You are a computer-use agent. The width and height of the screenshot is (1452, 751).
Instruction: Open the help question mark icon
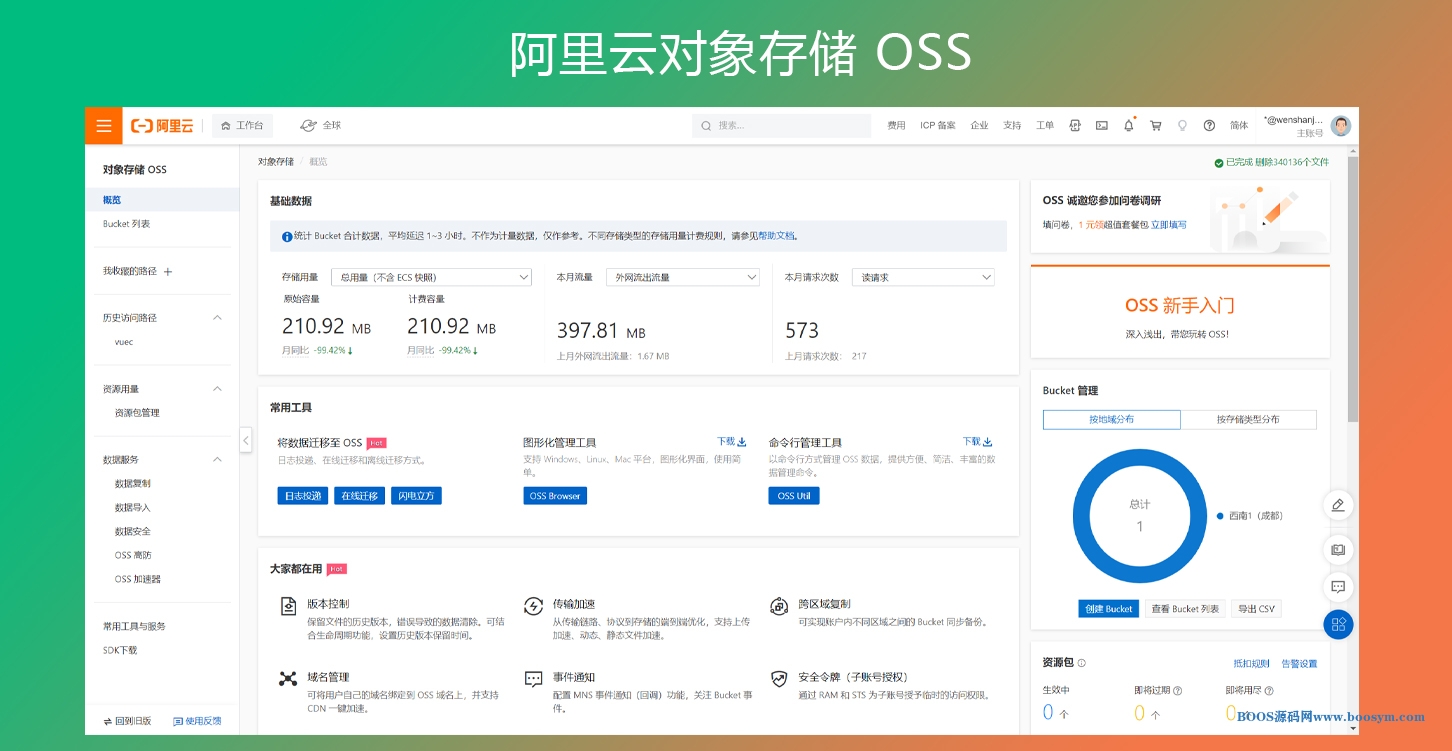[x=1209, y=126]
